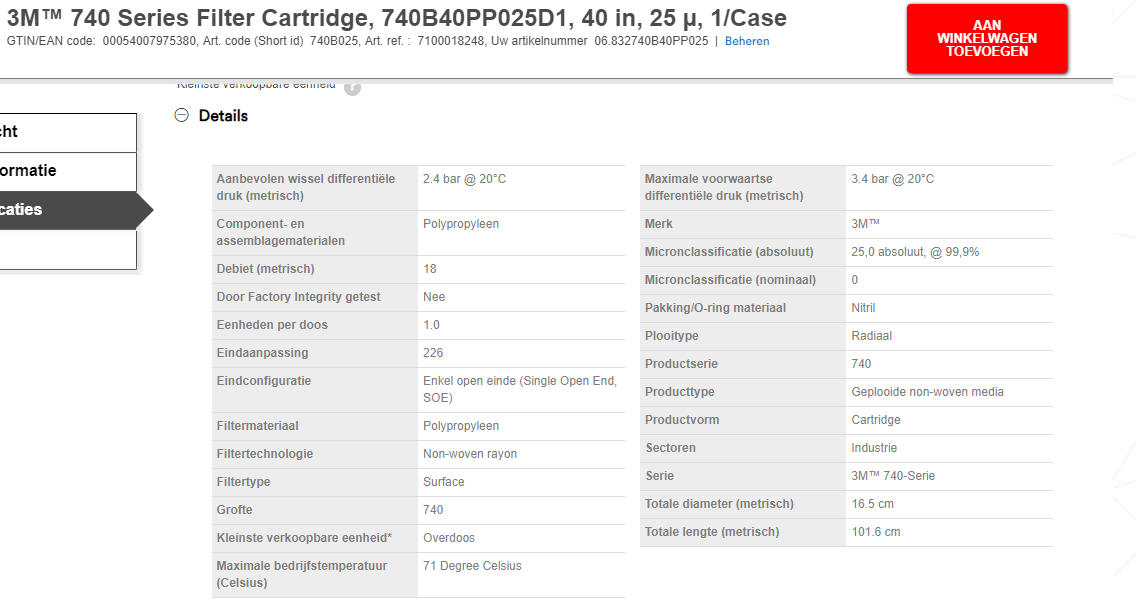Select the value '71 Degree Celsius'
Viewport: 1137px width, 606px height.
click(472, 566)
